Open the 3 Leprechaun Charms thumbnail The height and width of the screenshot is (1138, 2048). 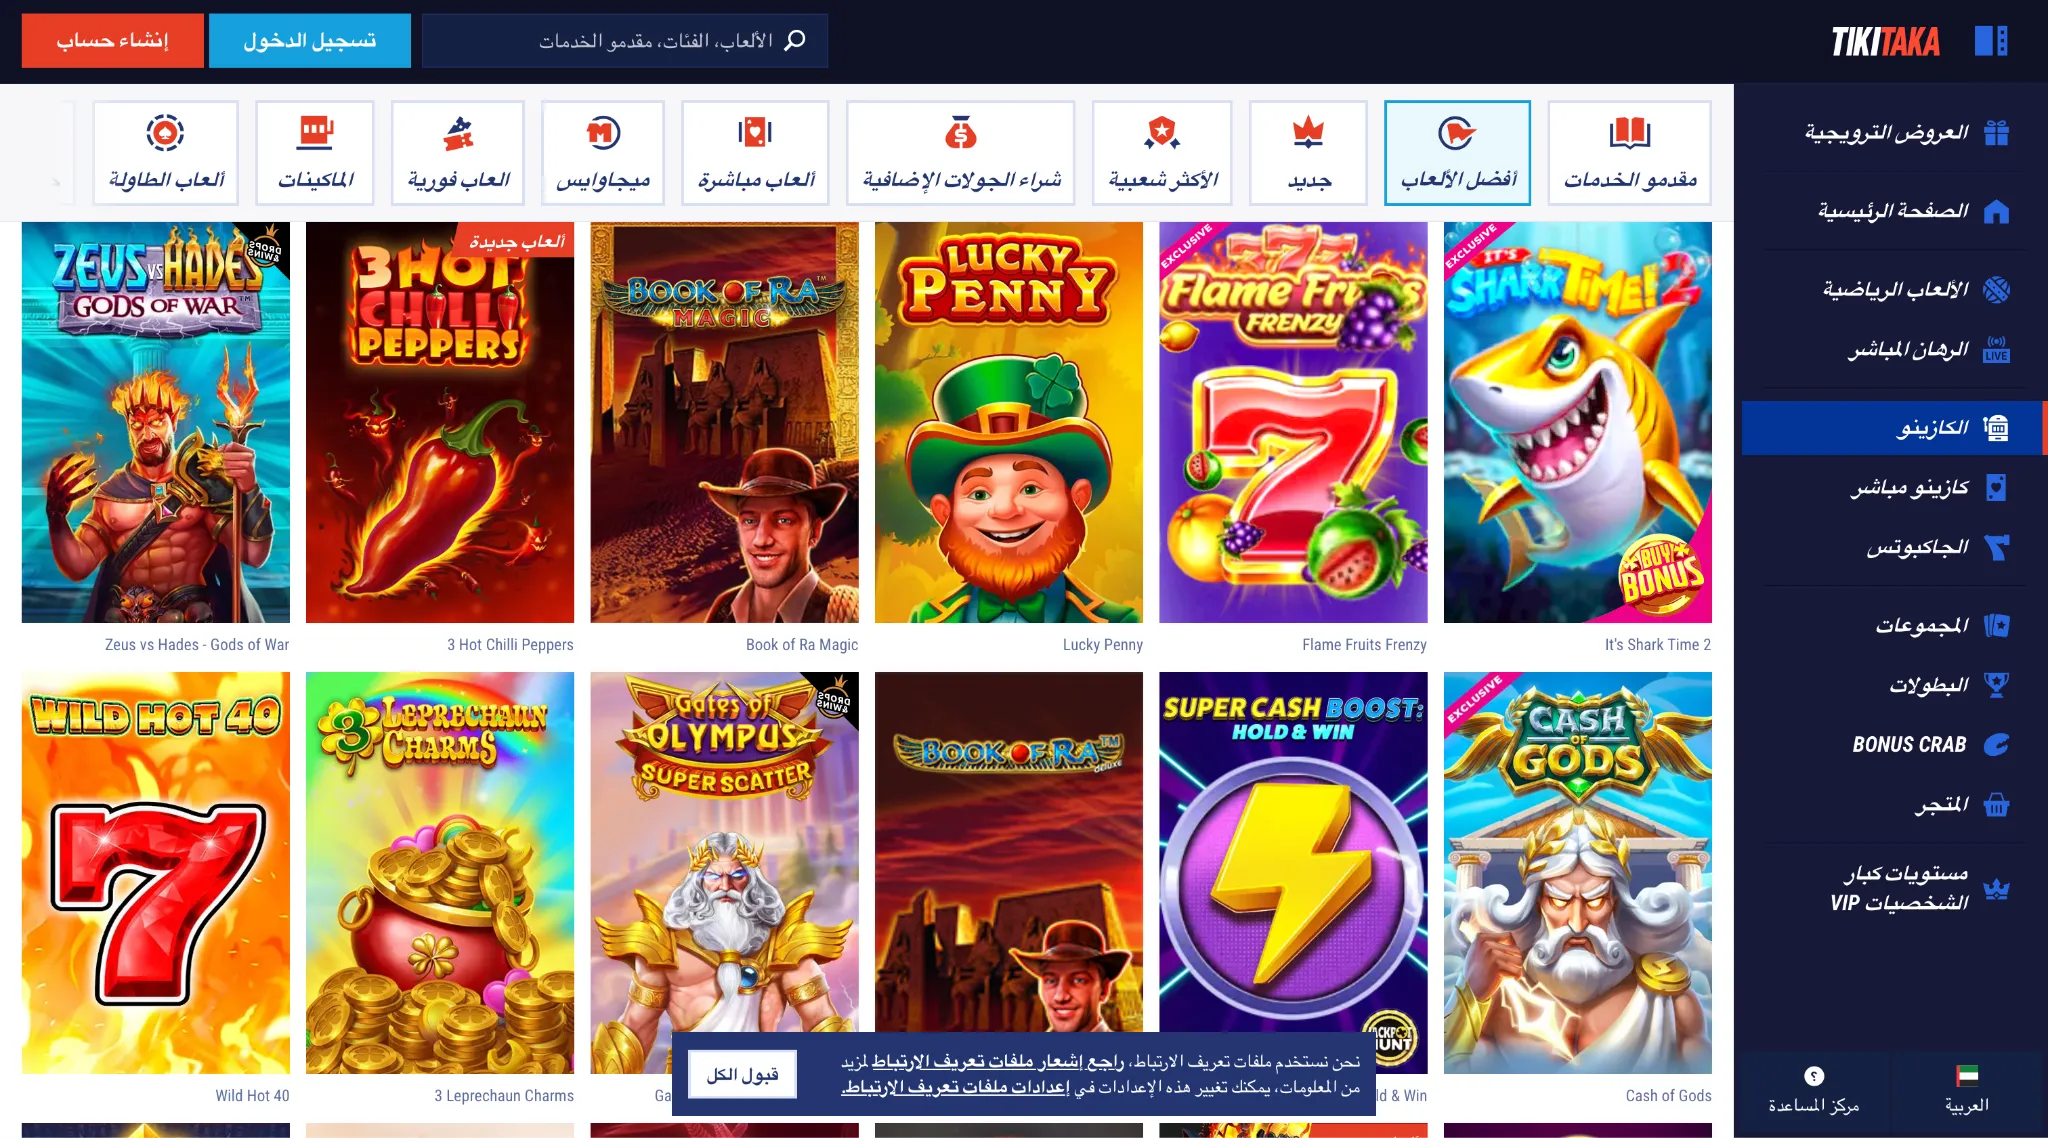[440, 873]
